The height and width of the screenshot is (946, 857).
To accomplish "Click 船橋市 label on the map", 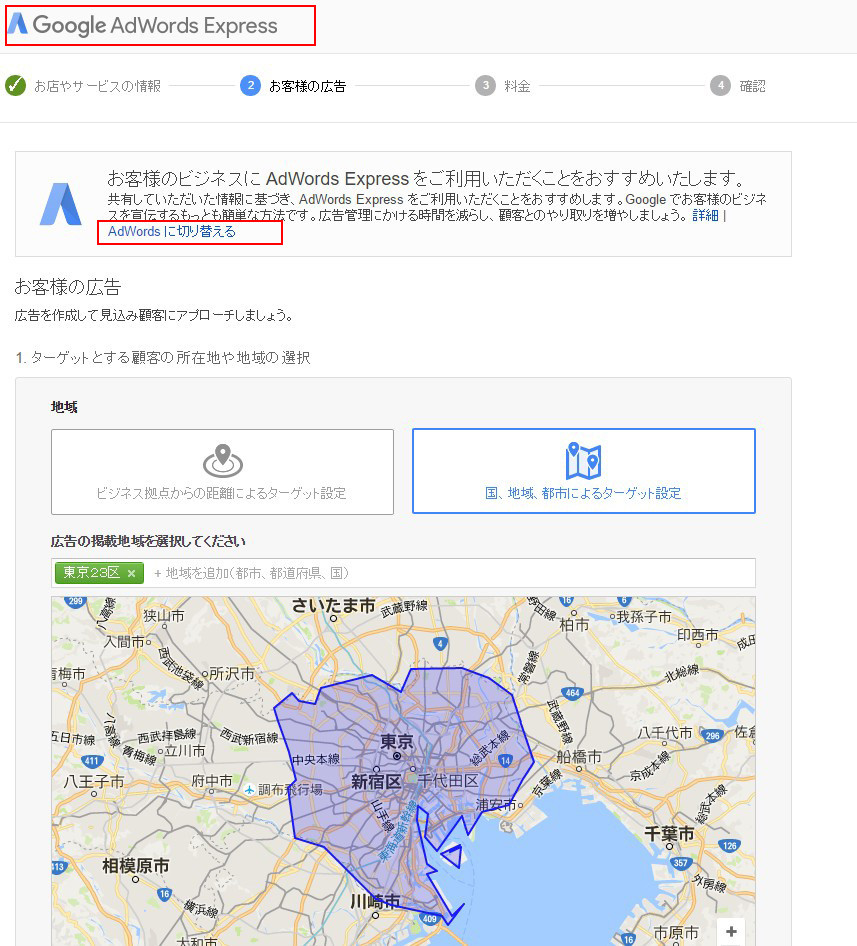I will 579,757.
